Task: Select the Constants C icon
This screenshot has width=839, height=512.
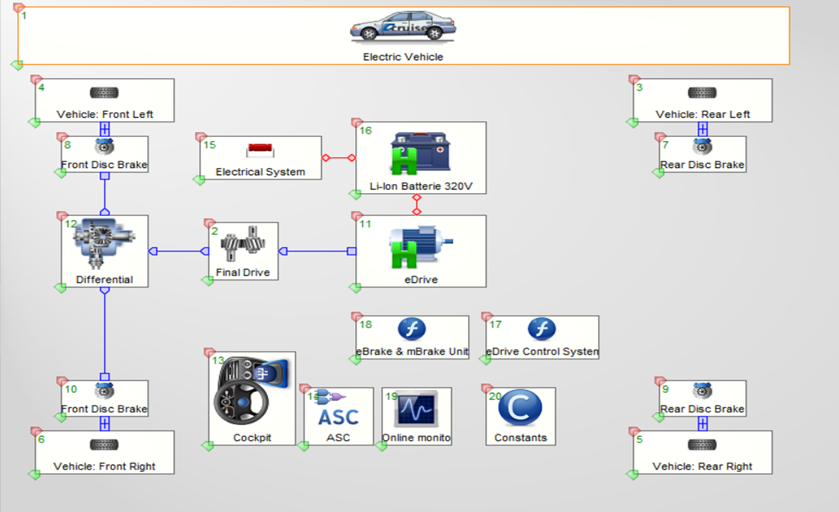Action: (x=519, y=409)
